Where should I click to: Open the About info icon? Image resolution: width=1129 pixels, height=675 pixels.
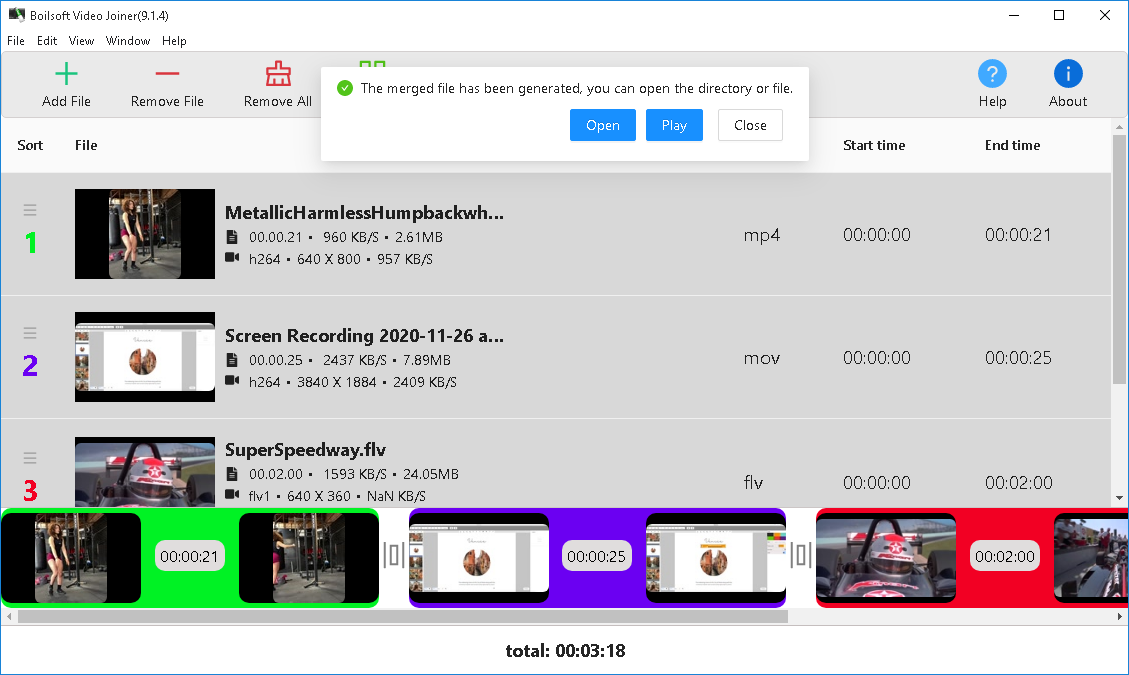click(1068, 73)
